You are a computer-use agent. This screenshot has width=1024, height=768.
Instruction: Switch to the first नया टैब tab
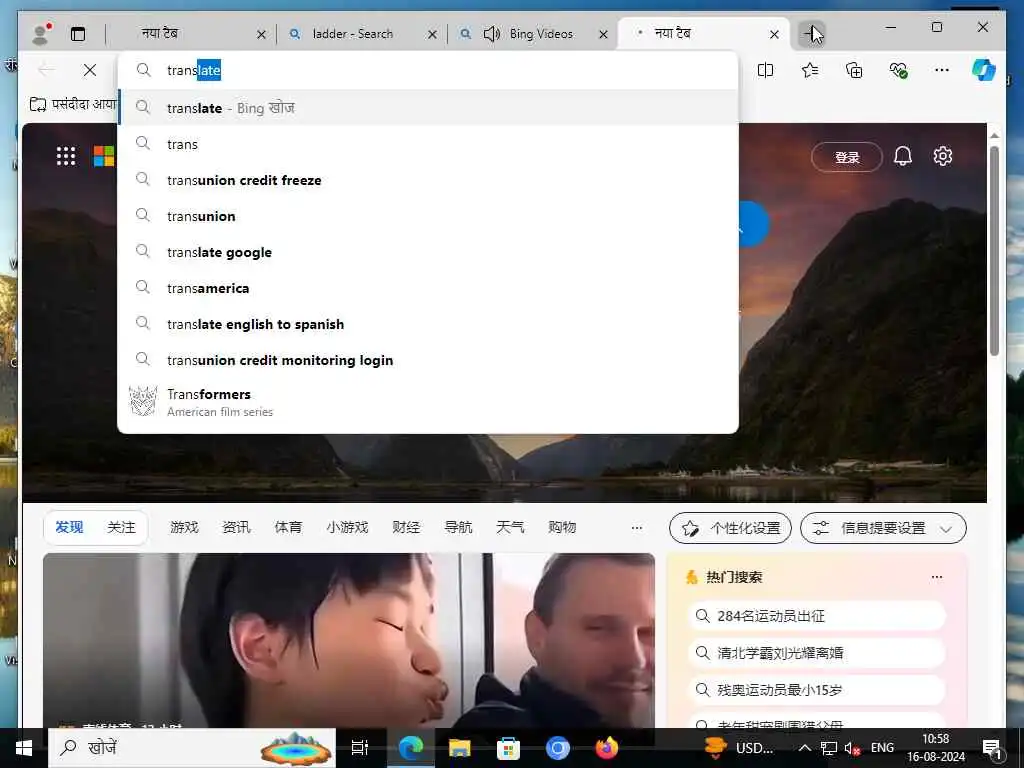tap(160, 34)
